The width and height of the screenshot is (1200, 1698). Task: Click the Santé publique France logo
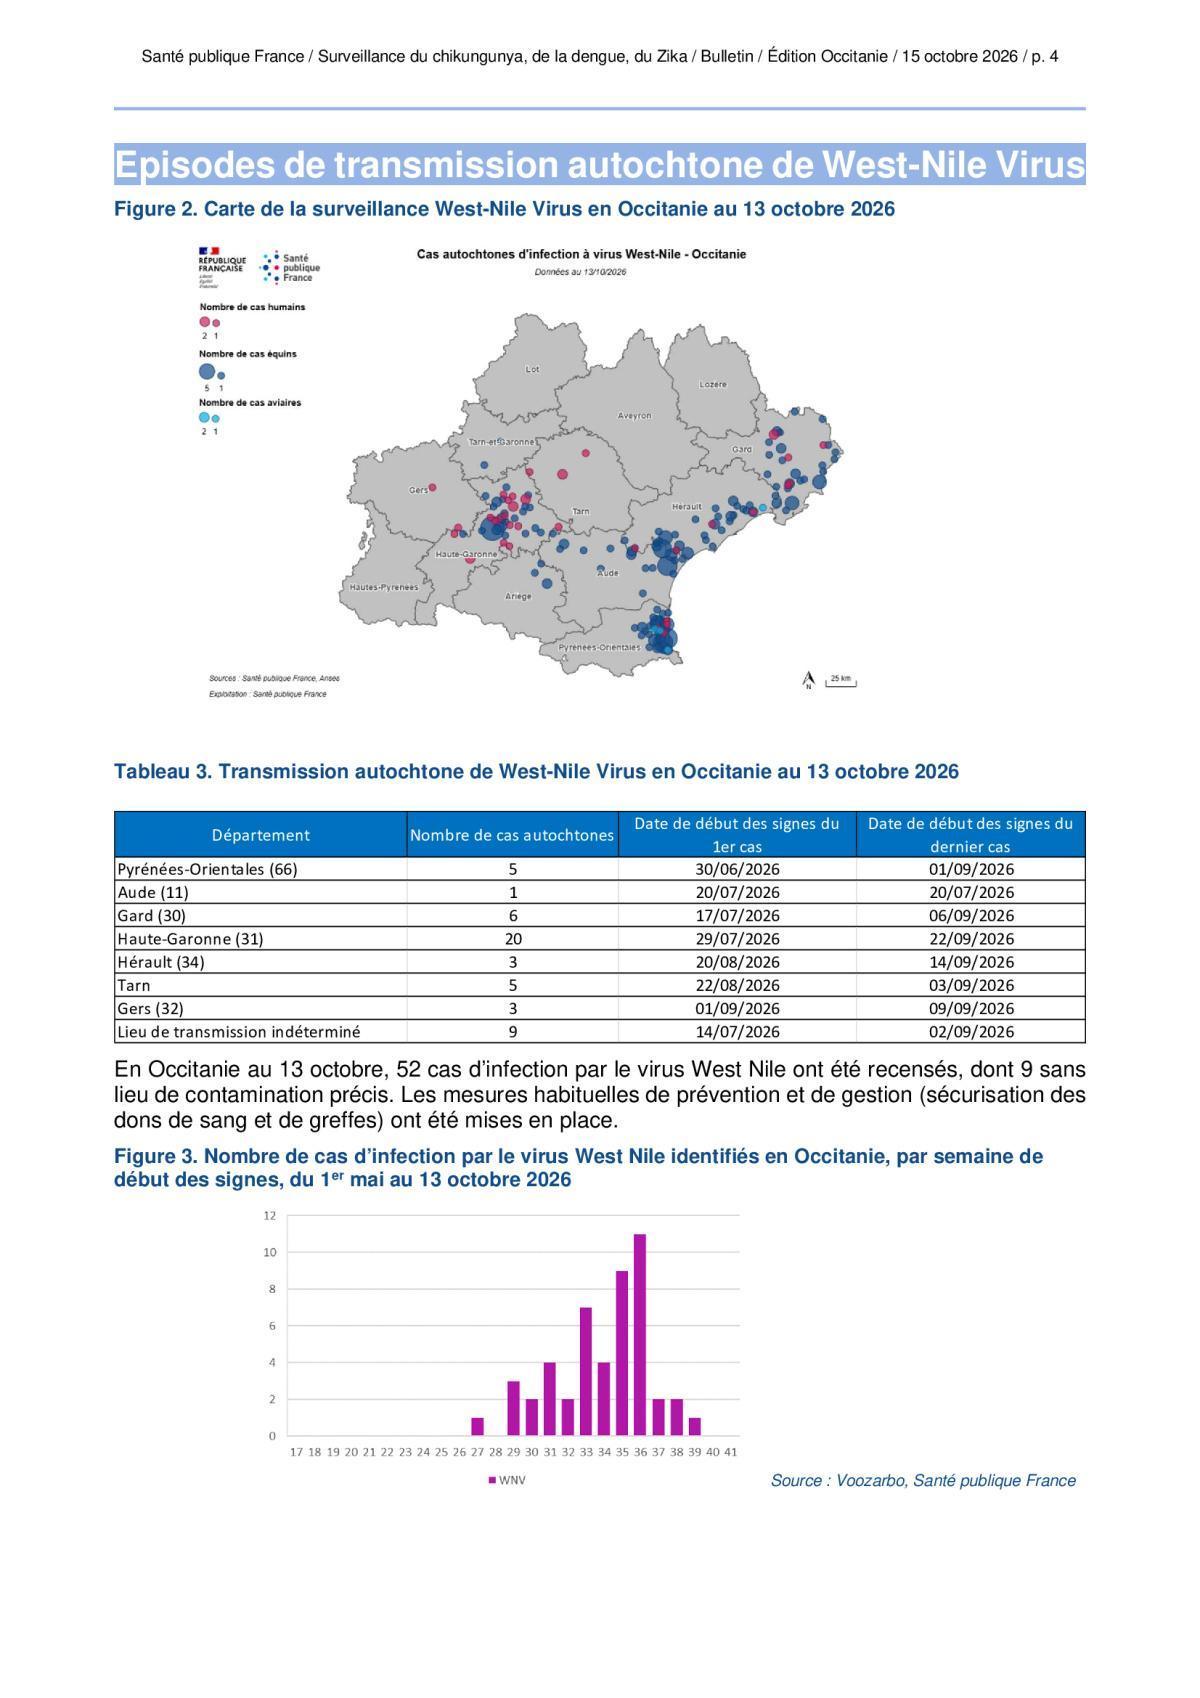[x=290, y=268]
